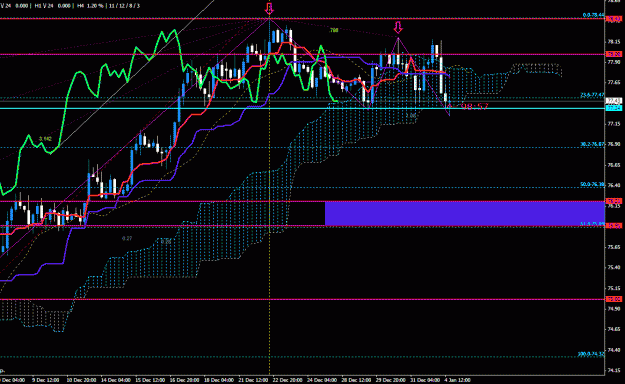Click the red down arrow at the 21 Dec peak
The image size is (625, 384).
269,8
